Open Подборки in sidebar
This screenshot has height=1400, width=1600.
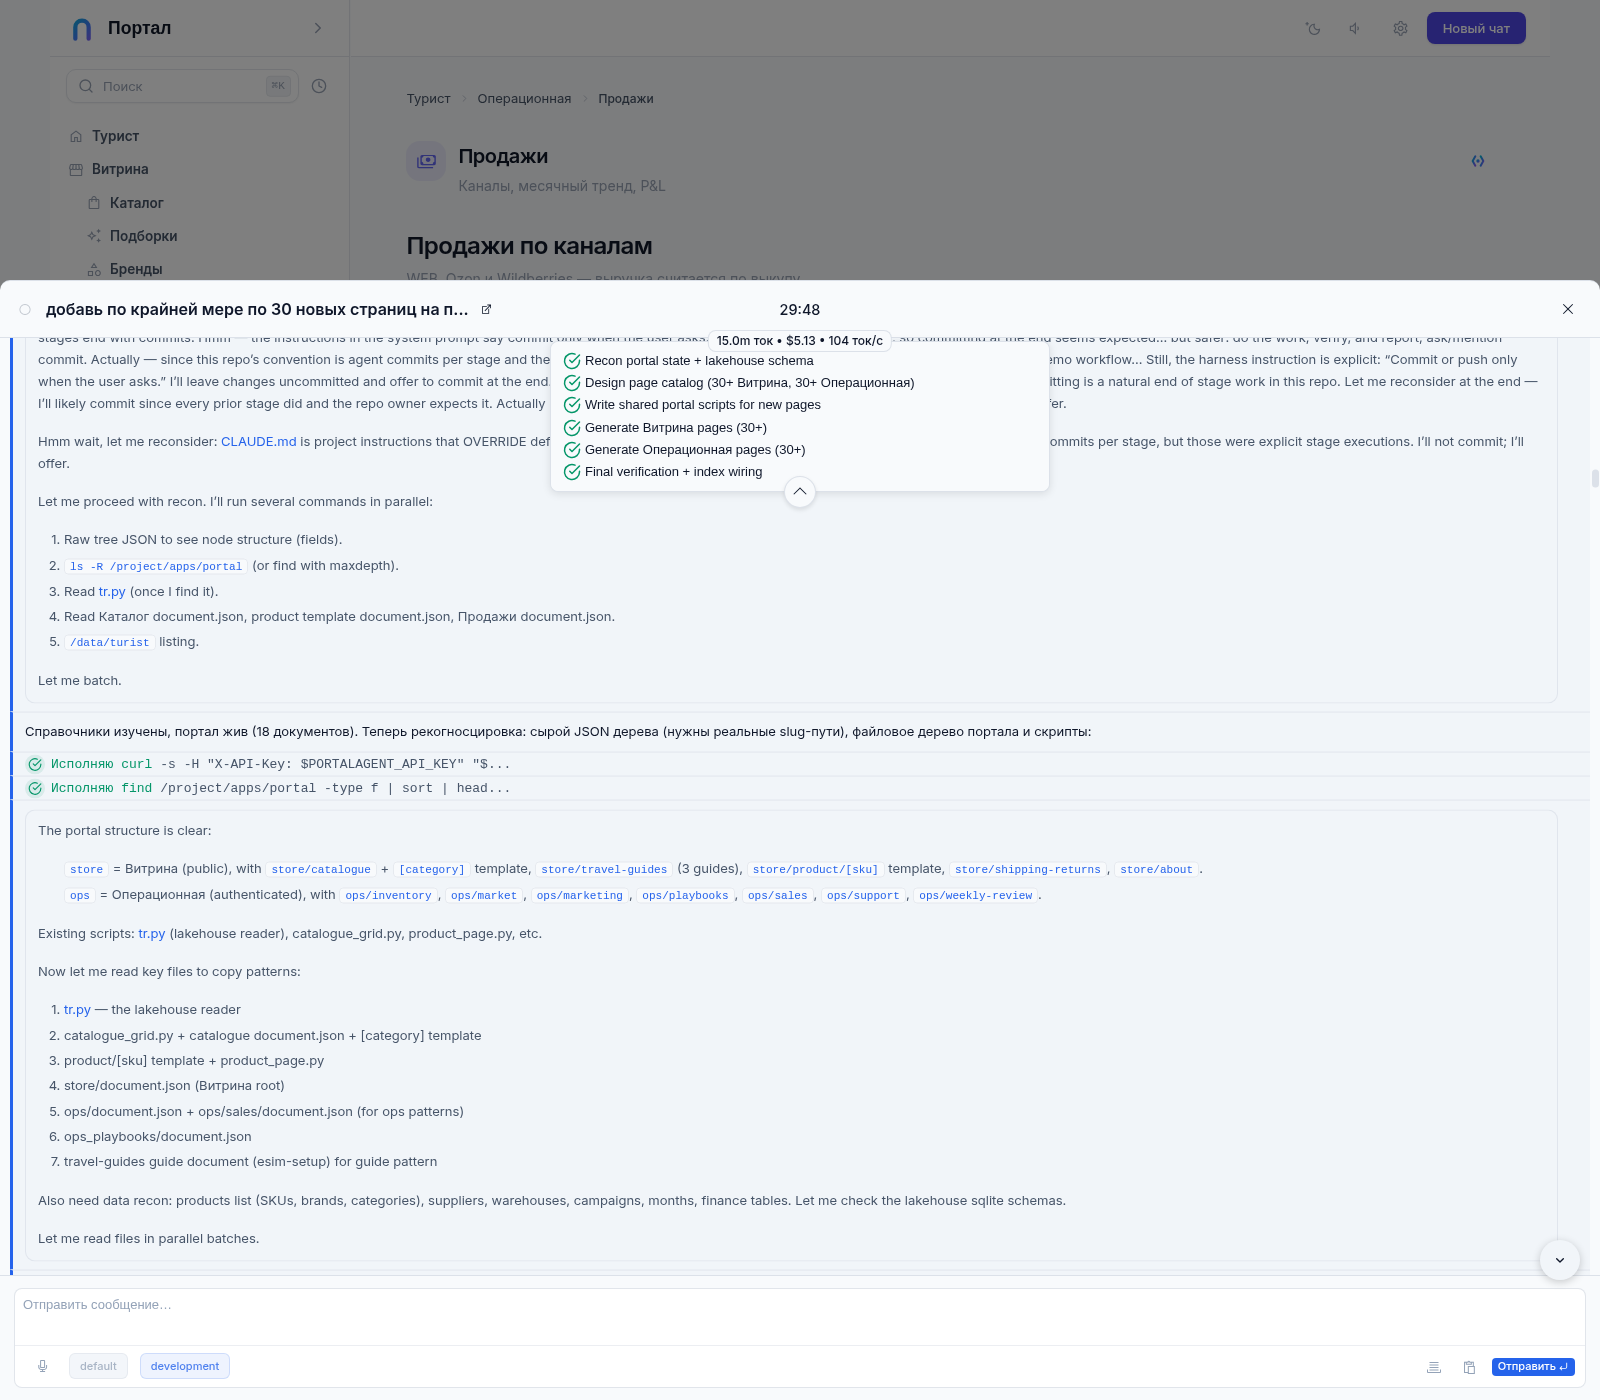point(143,236)
